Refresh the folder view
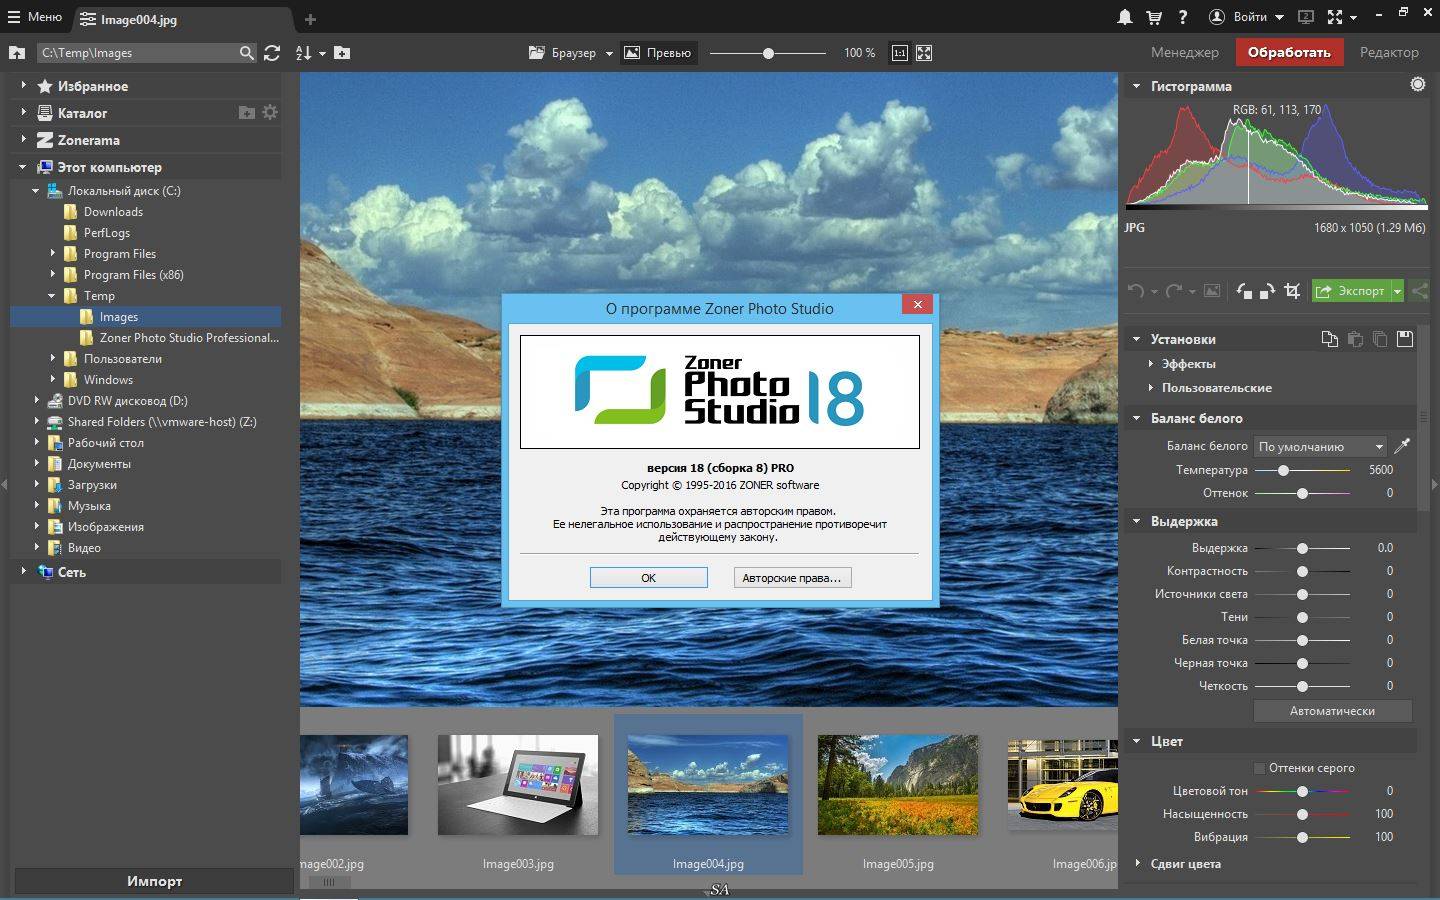The width and height of the screenshot is (1440, 900). tap(272, 53)
